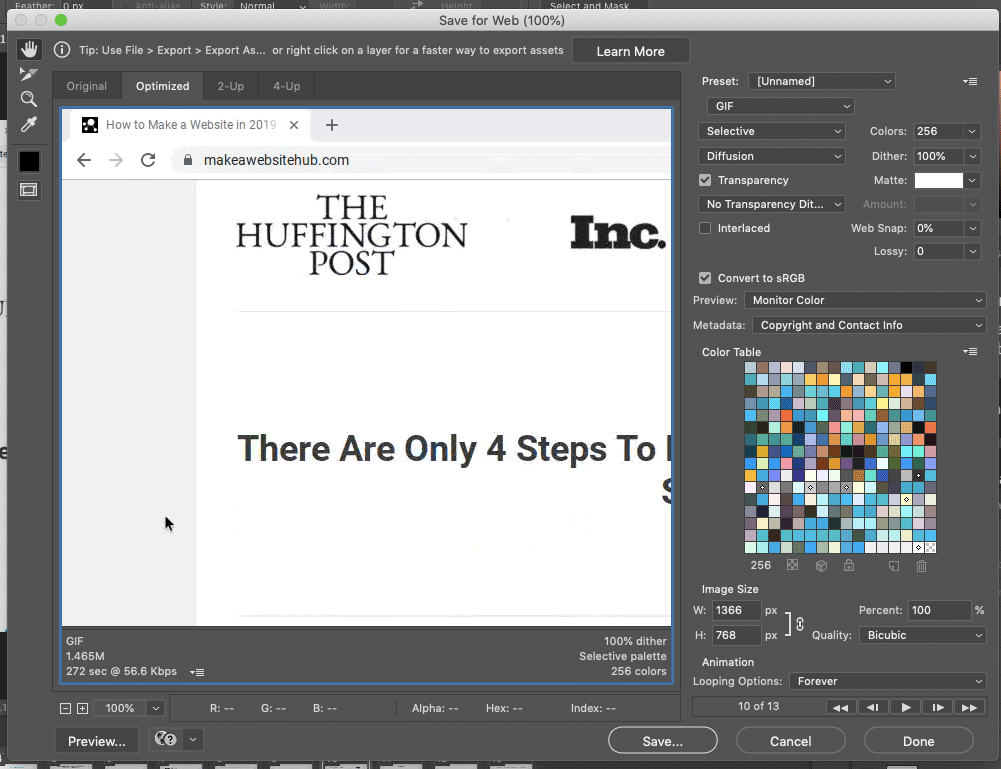Play the animation
Screen dimensions: 1001x769
click(x=905, y=707)
